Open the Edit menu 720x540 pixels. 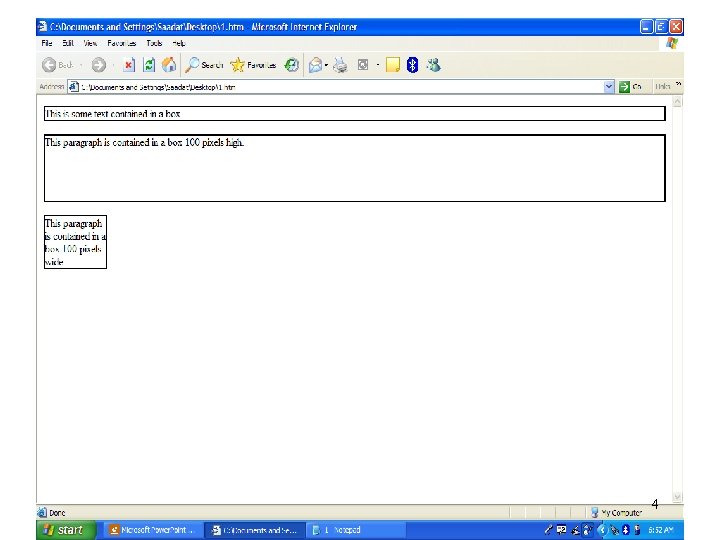tap(68, 43)
